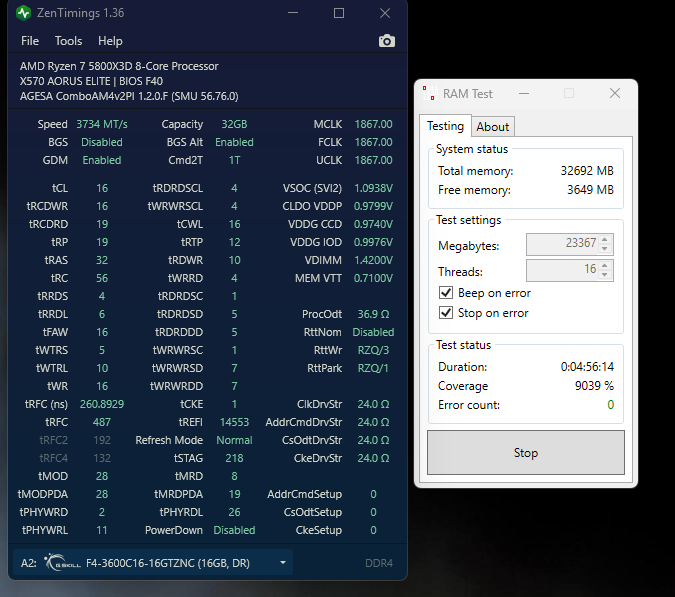Click the VSOC (SVI2) value 1.0938V
This screenshot has height=597, width=675.
pyautogui.click(x=373, y=188)
